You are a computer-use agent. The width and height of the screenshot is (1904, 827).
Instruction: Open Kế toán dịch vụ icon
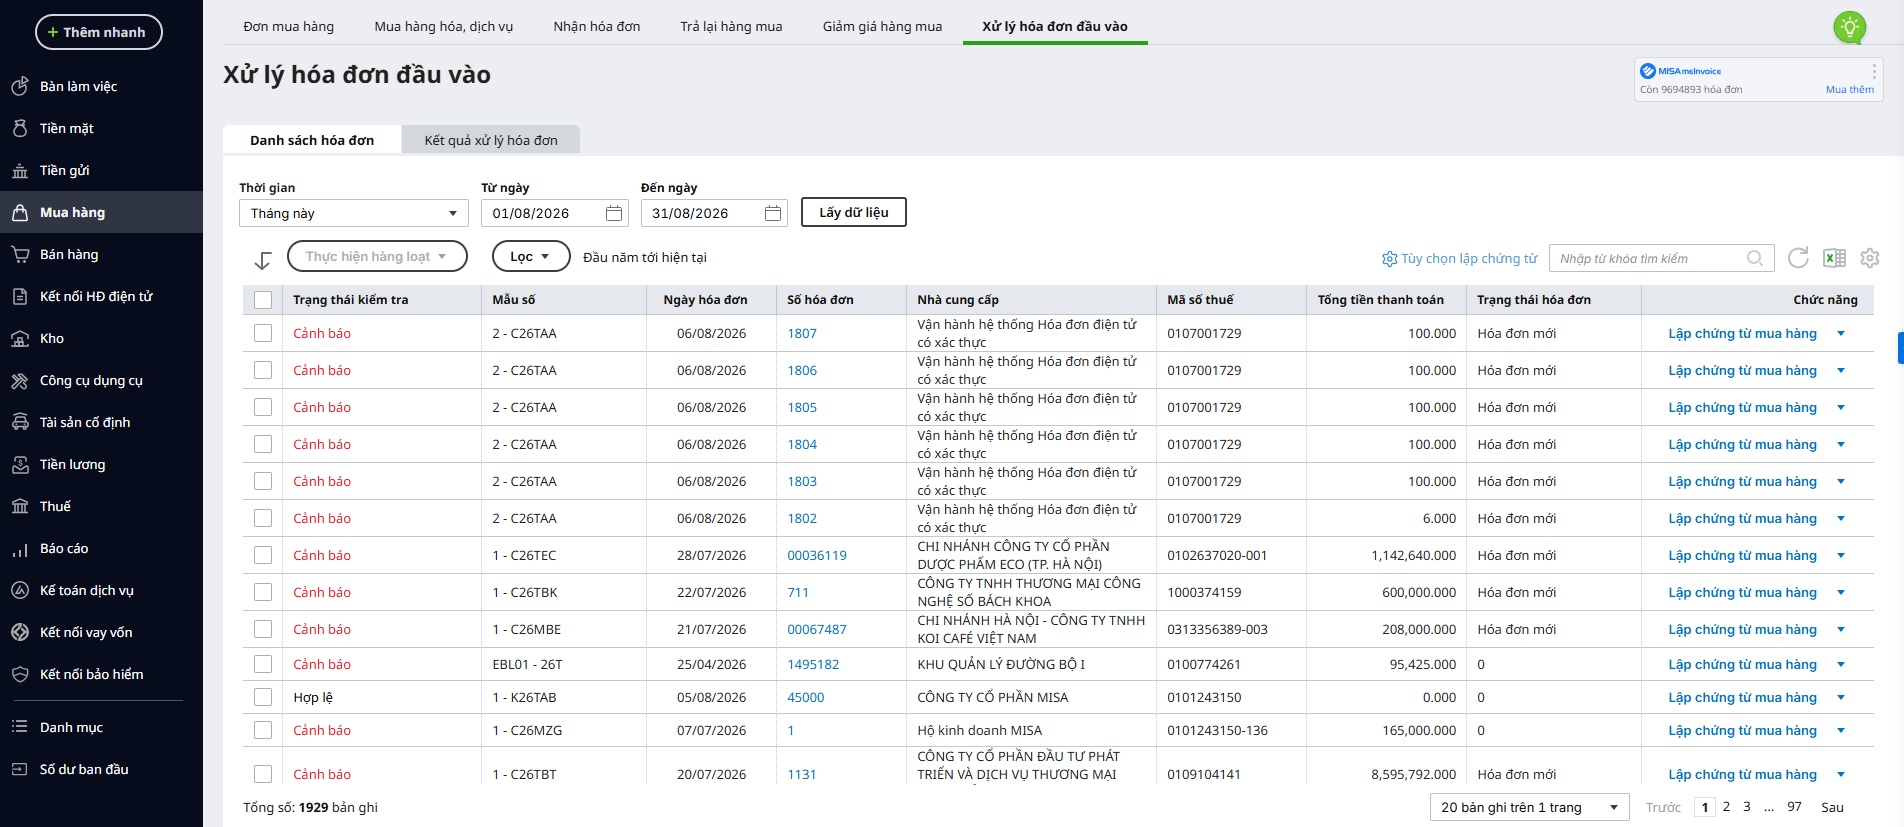(x=20, y=590)
